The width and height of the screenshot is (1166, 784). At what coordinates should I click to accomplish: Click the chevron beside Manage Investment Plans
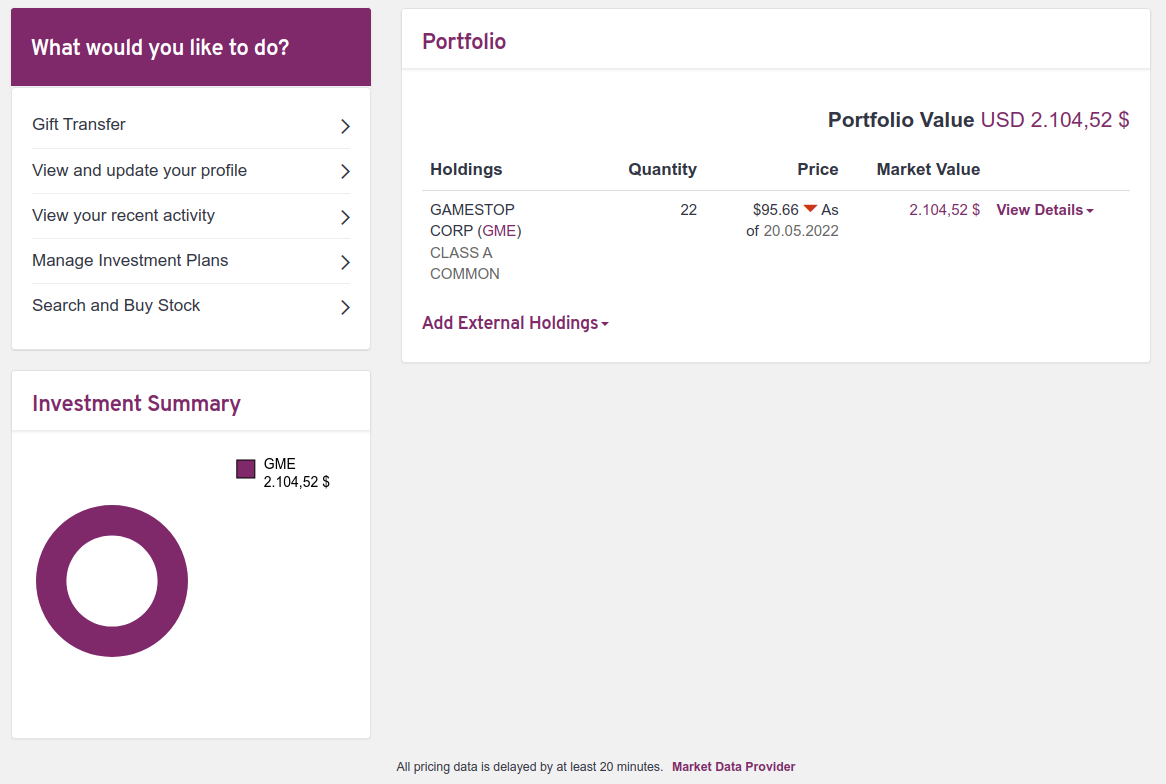[x=345, y=262]
